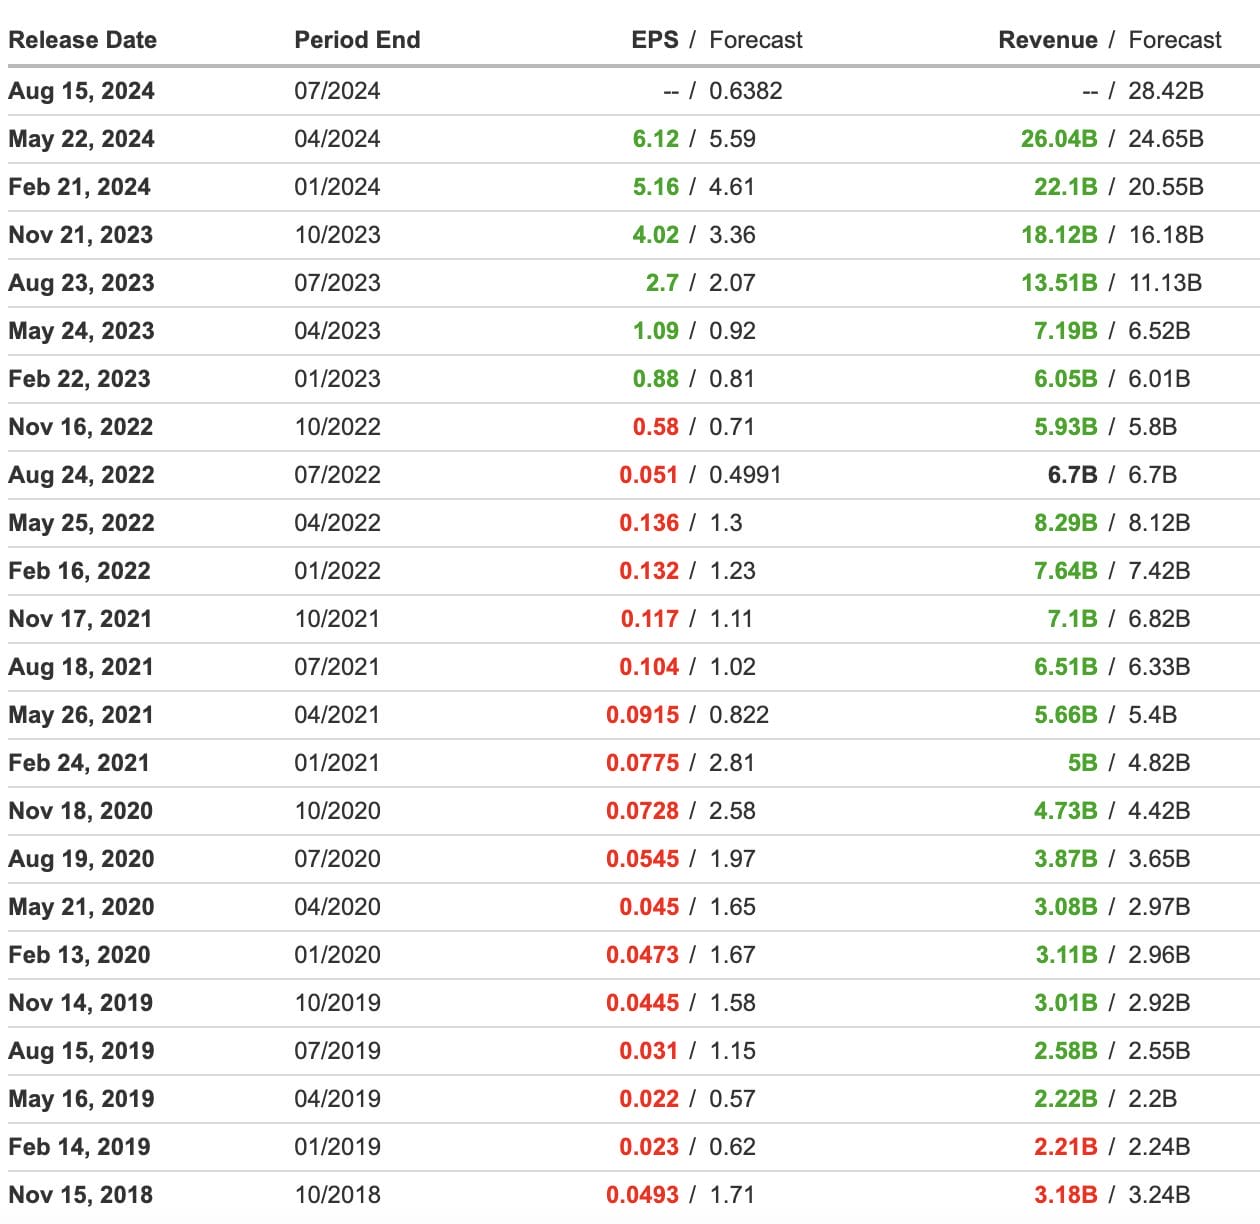Click the green 5.16 EPS value
The image size is (1260, 1224).
pos(655,187)
